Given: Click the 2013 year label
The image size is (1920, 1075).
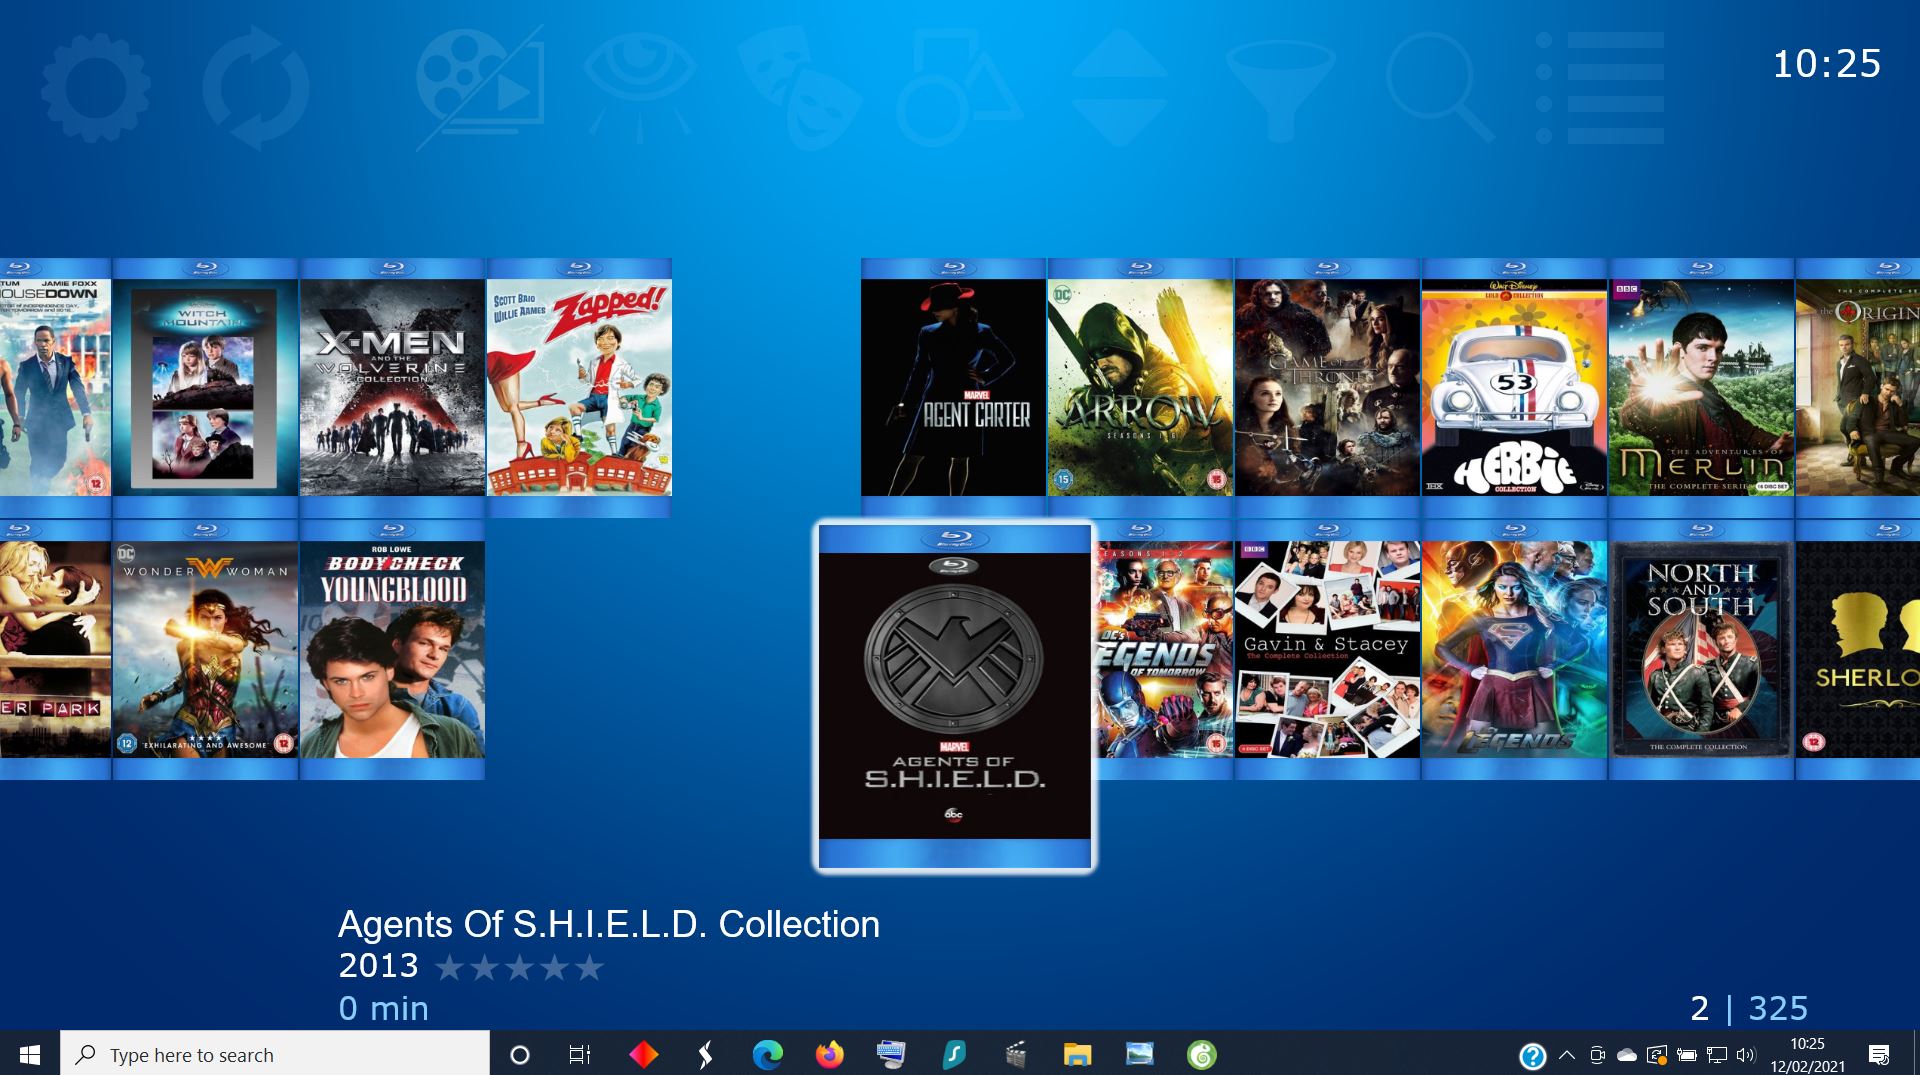Looking at the screenshot, I should 378,966.
